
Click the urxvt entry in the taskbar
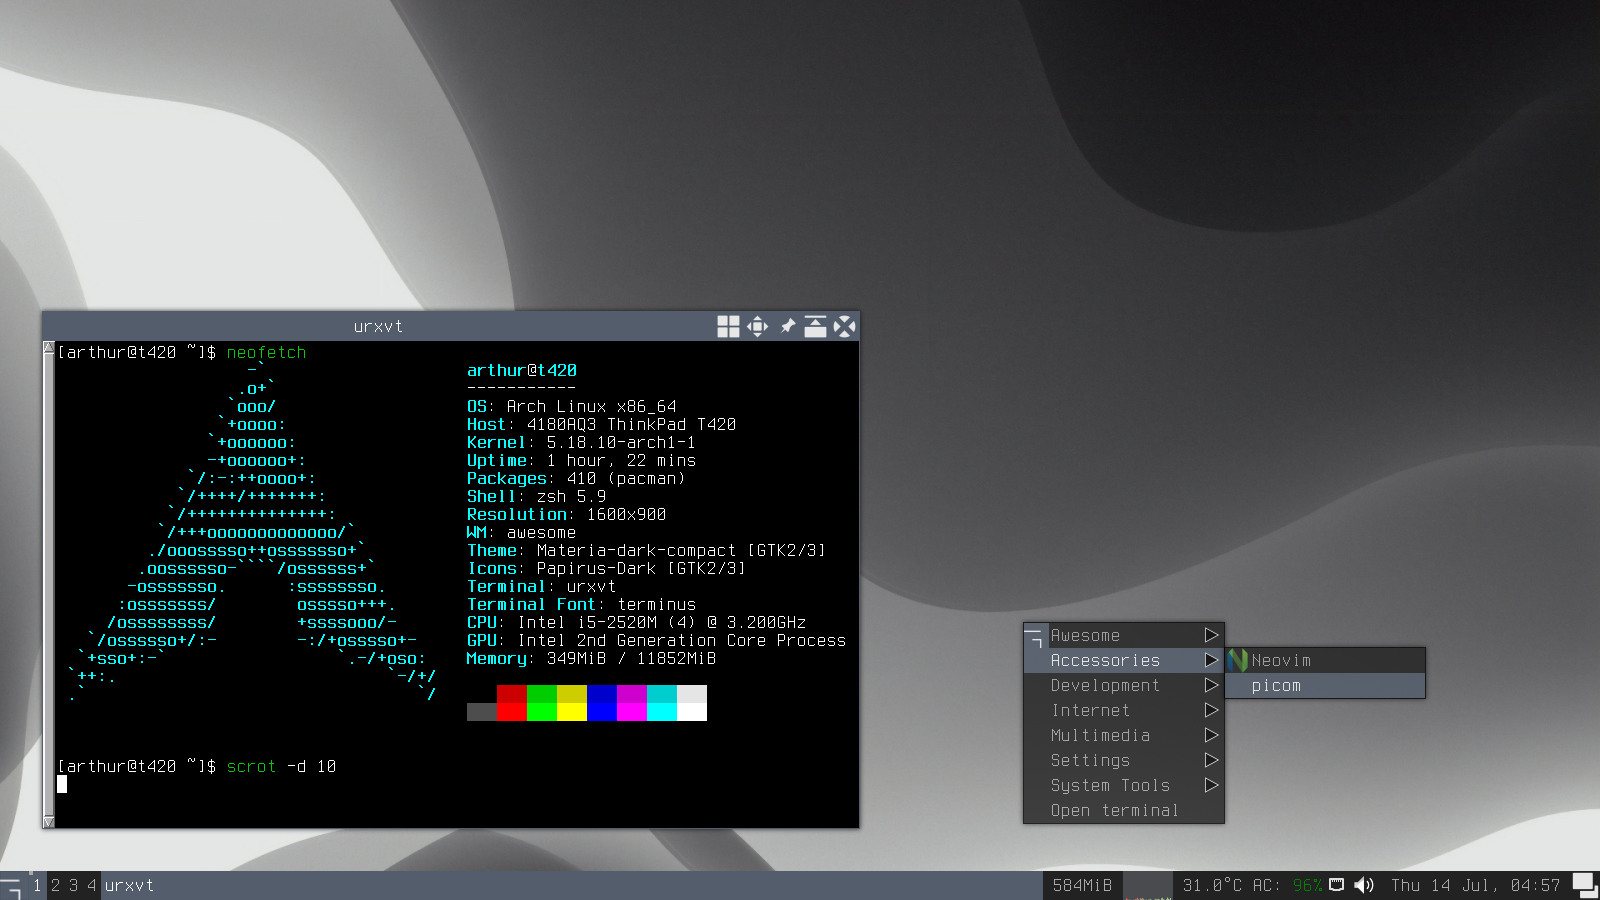click(x=129, y=885)
